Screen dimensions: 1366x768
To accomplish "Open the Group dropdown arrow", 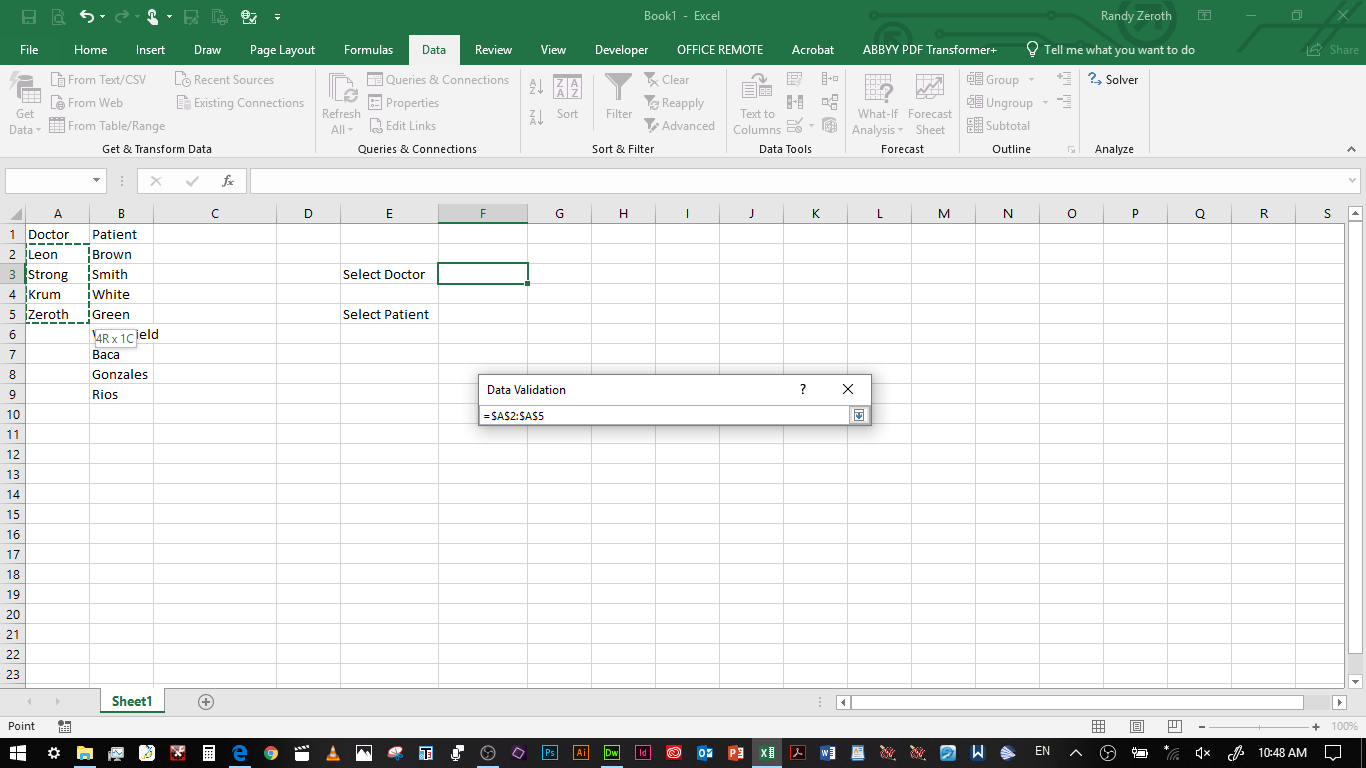I will (1032, 80).
